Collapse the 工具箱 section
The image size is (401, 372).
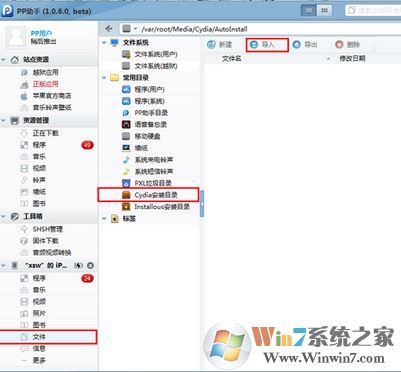pyautogui.click(x=4, y=217)
